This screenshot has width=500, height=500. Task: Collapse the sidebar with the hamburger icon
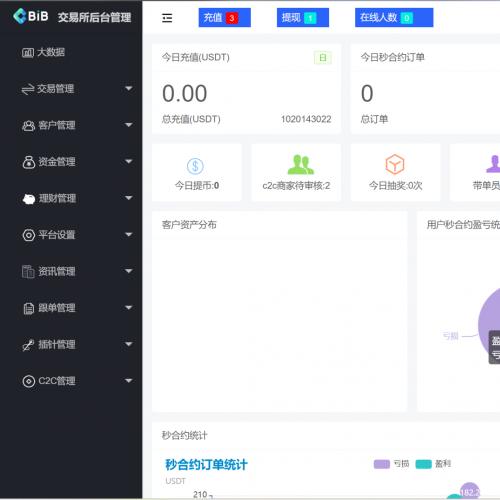click(x=167, y=18)
